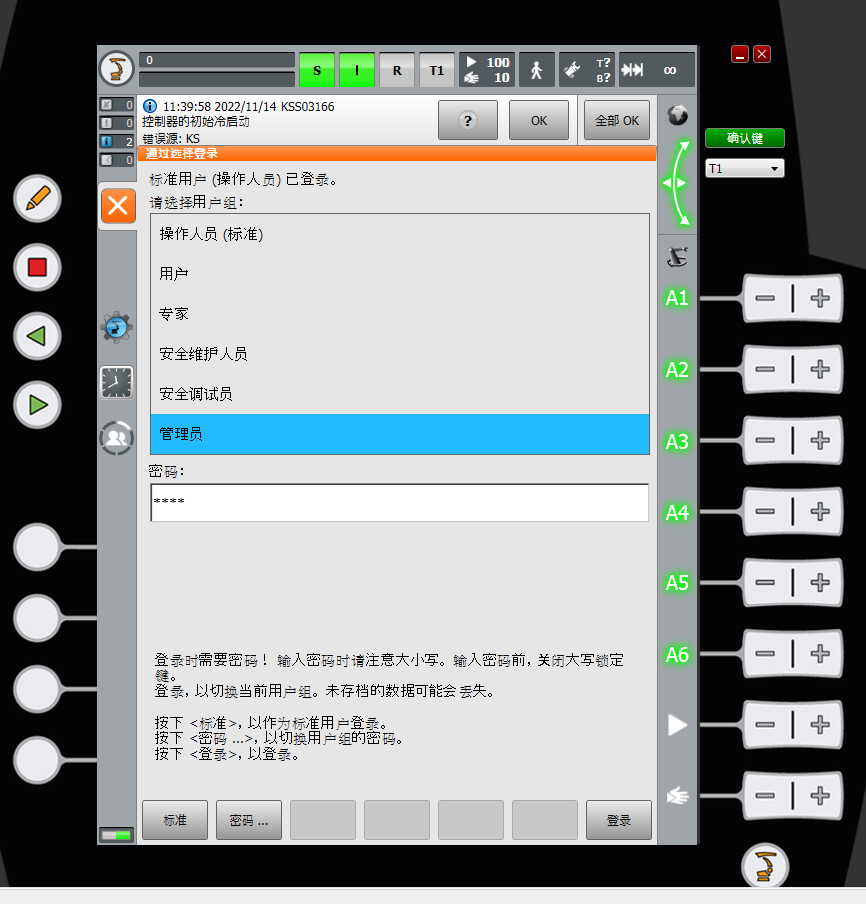
Task: Click the 密码 password input field
Action: (x=399, y=502)
